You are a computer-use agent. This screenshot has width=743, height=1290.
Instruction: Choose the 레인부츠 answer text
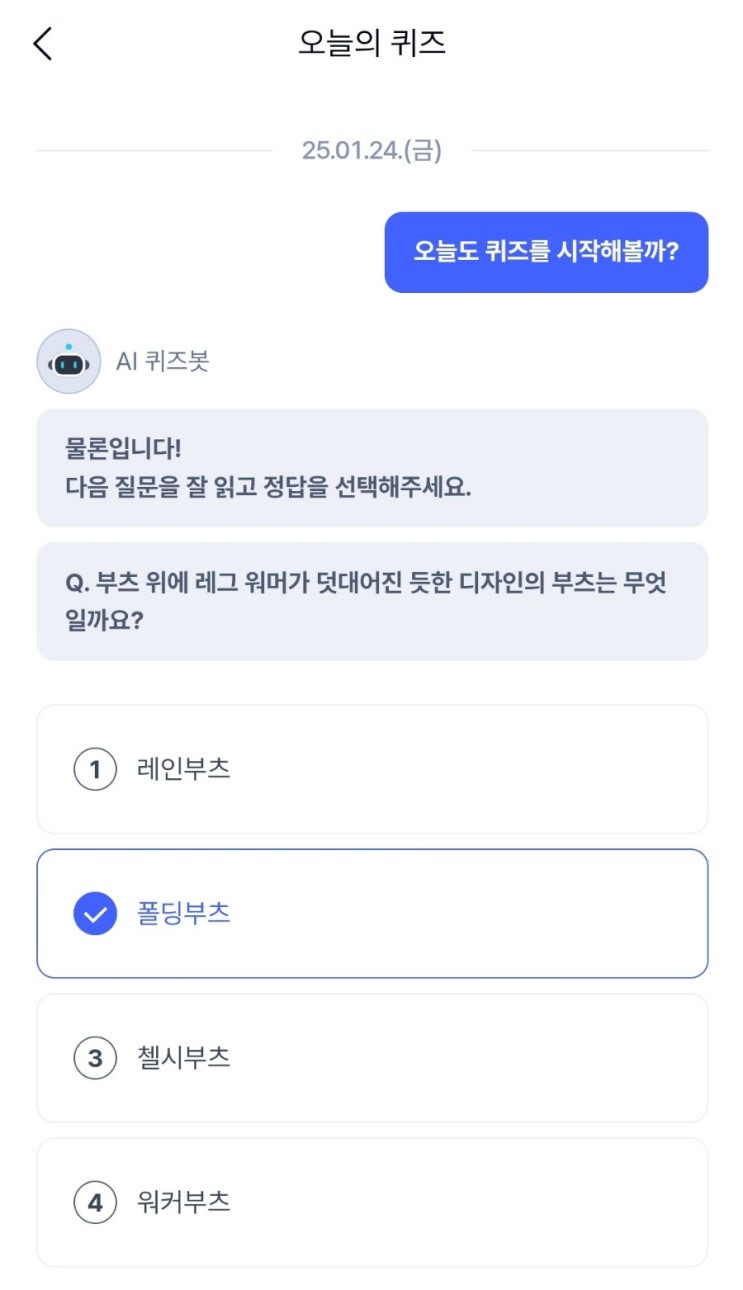(184, 769)
